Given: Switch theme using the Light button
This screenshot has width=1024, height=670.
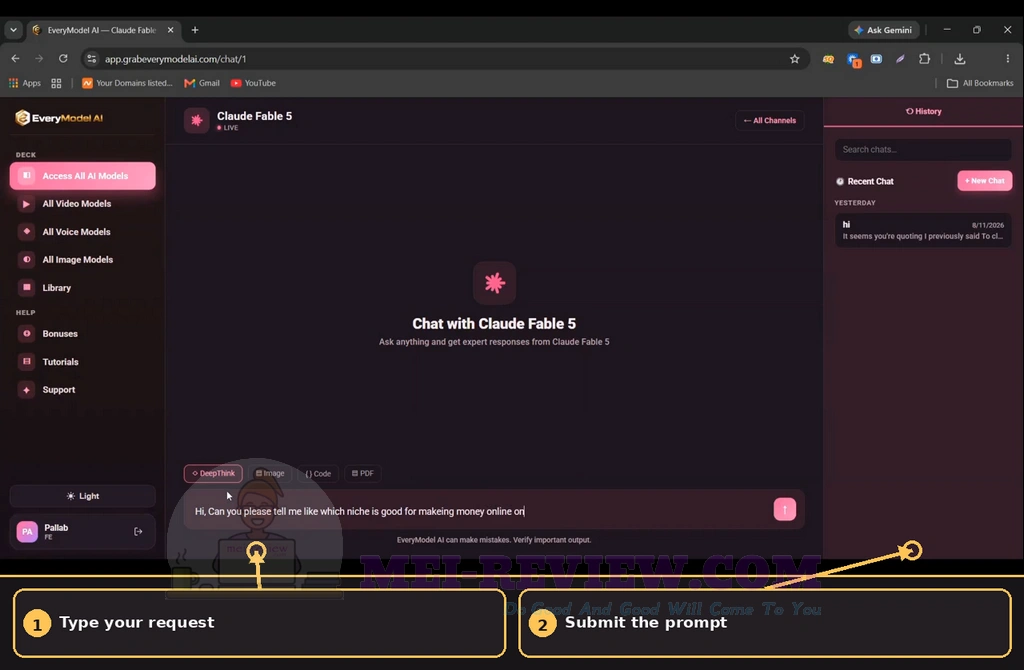Looking at the screenshot, I should pyautogui.click(x=82, y=496).
